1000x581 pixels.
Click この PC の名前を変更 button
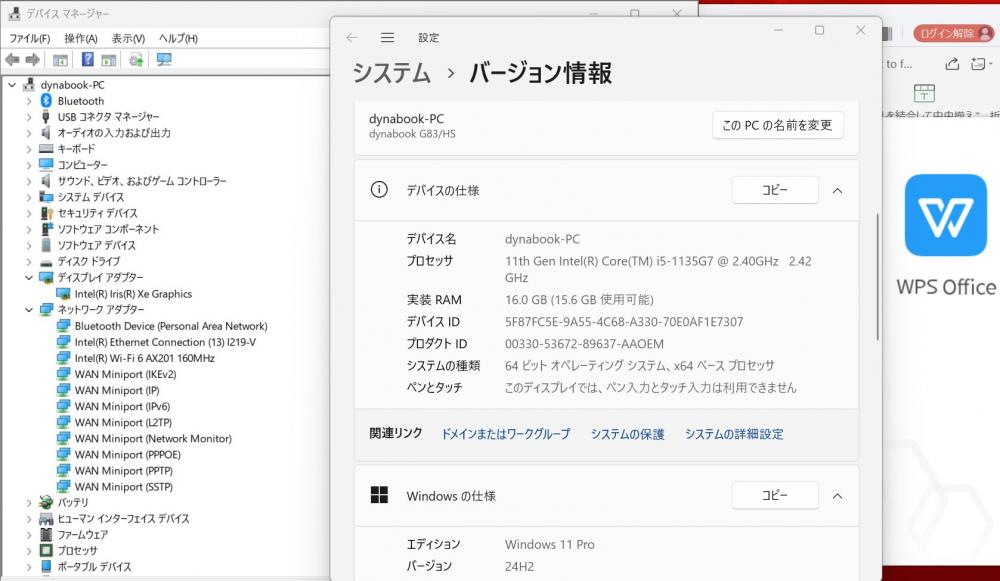[x=777, y=125]
